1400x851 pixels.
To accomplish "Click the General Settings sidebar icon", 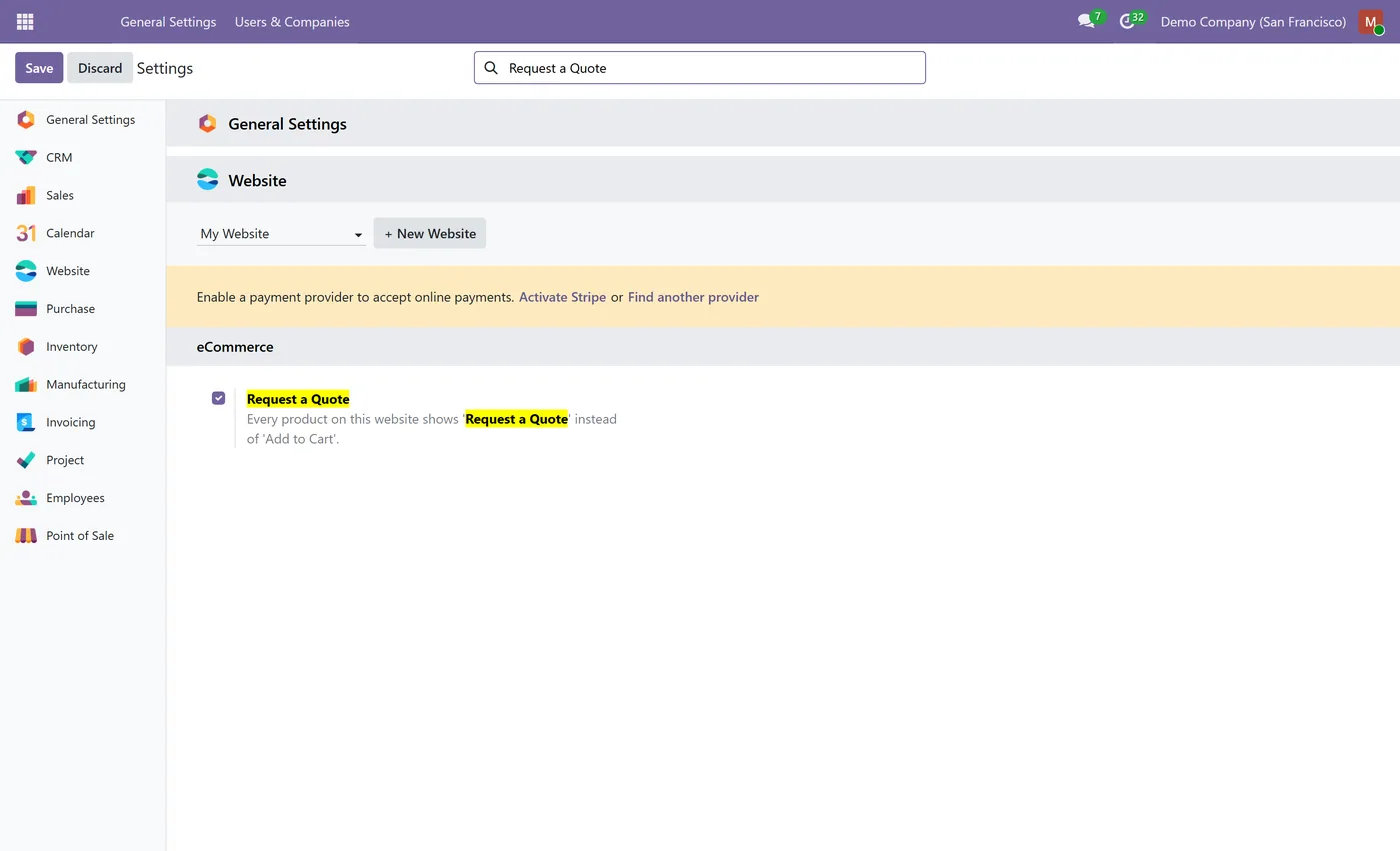I will tap(26, 120).
